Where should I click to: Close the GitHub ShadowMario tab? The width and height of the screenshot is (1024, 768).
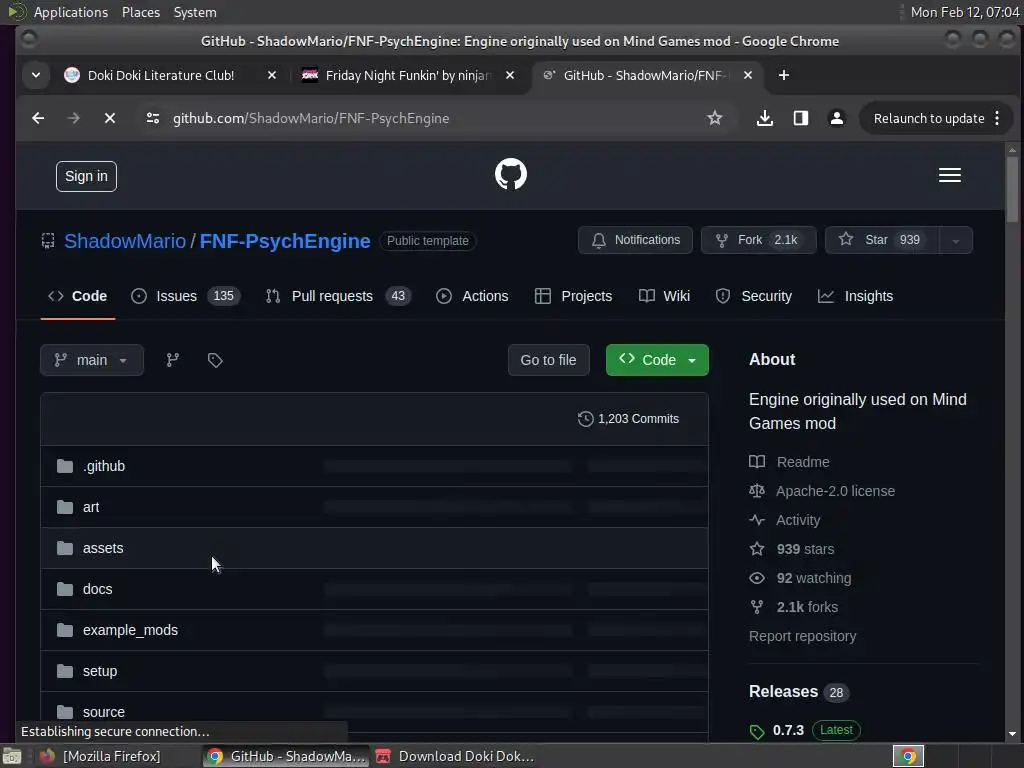click(748, 75)
